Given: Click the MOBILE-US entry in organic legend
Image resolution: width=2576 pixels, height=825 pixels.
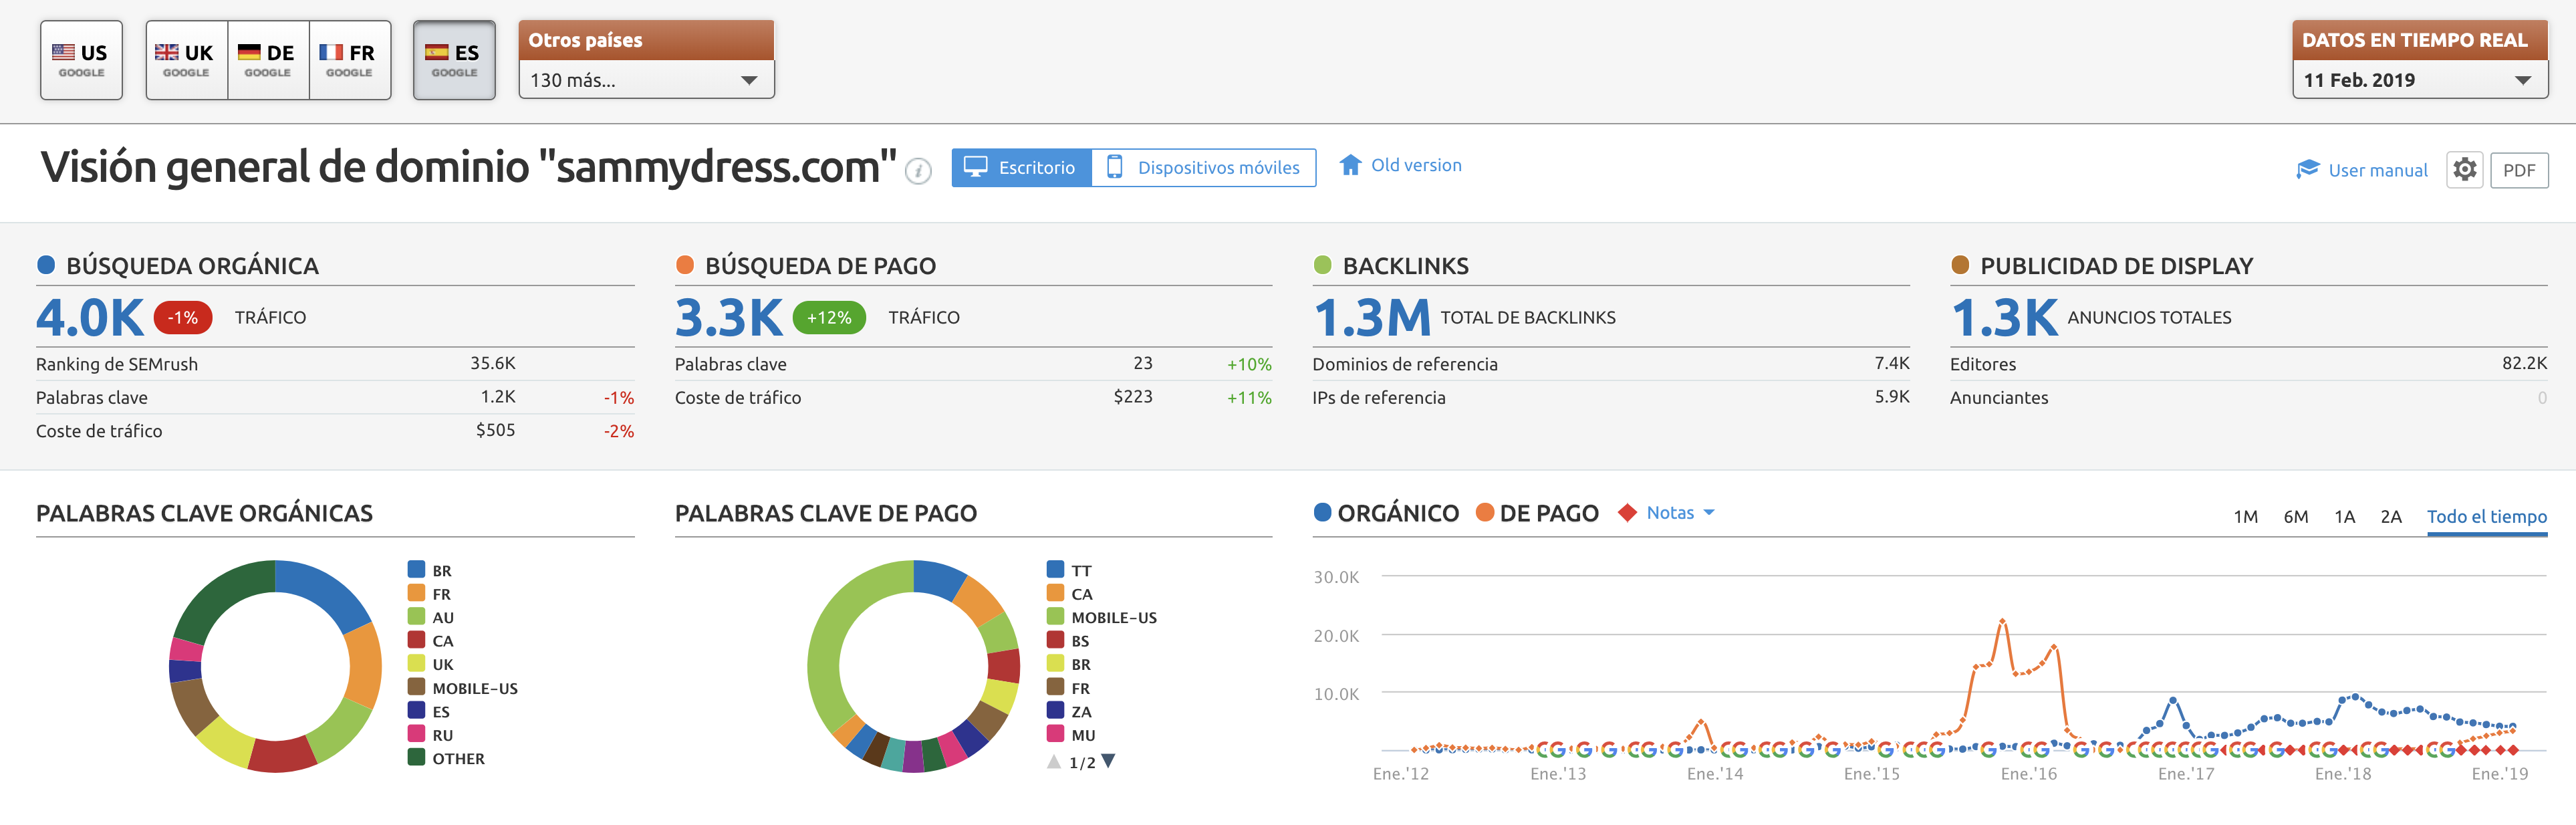Looking at the screenshot, I should click(x=463, y=688).
